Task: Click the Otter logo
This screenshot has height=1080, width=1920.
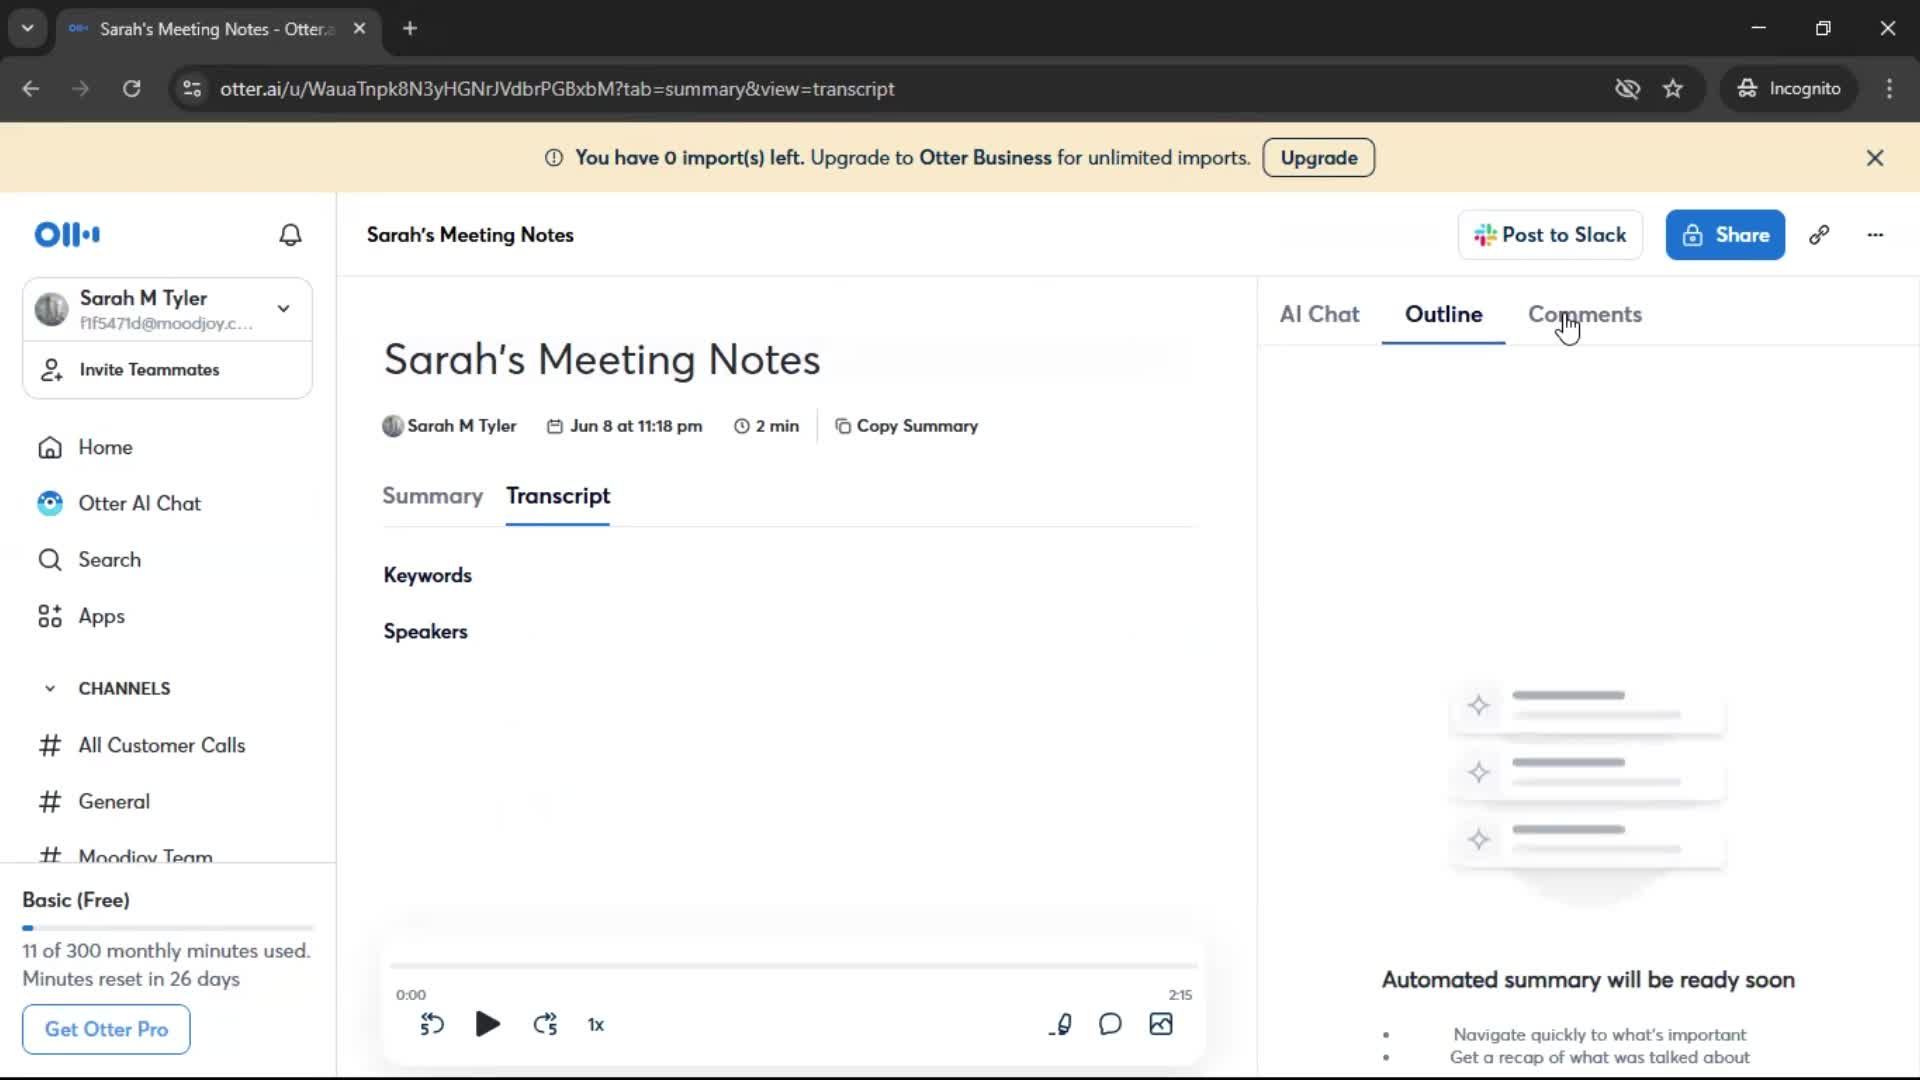Action: pos(67,235)
